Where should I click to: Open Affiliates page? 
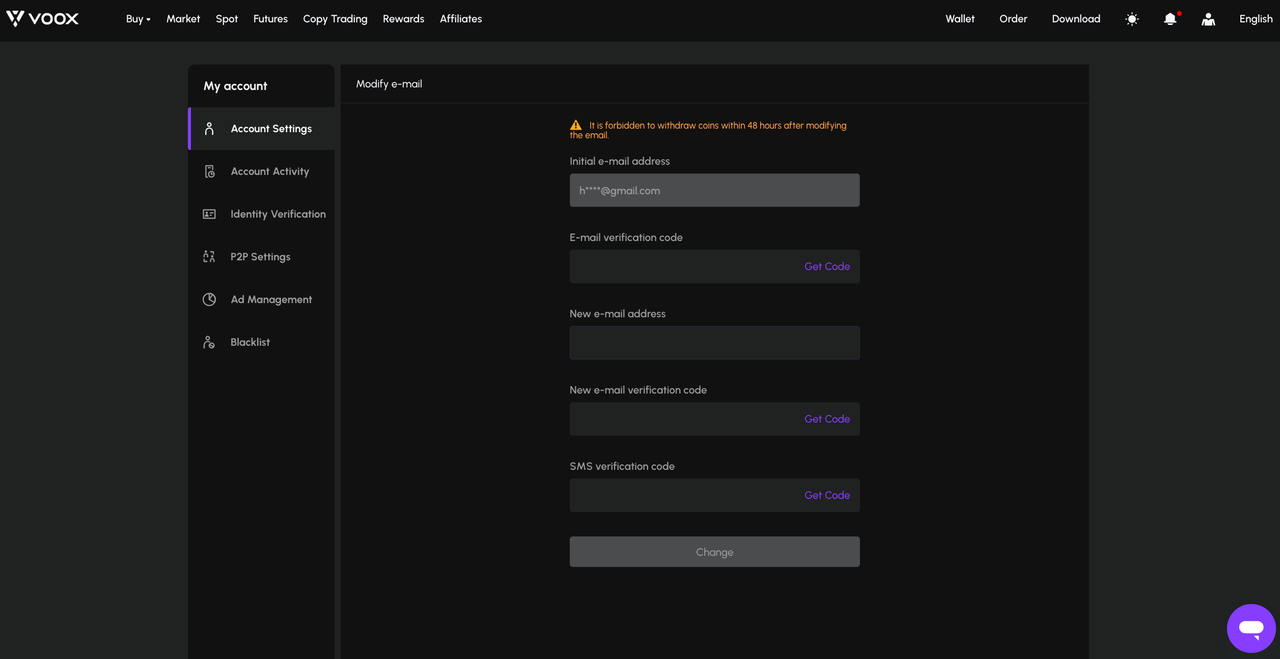point(461,19)
